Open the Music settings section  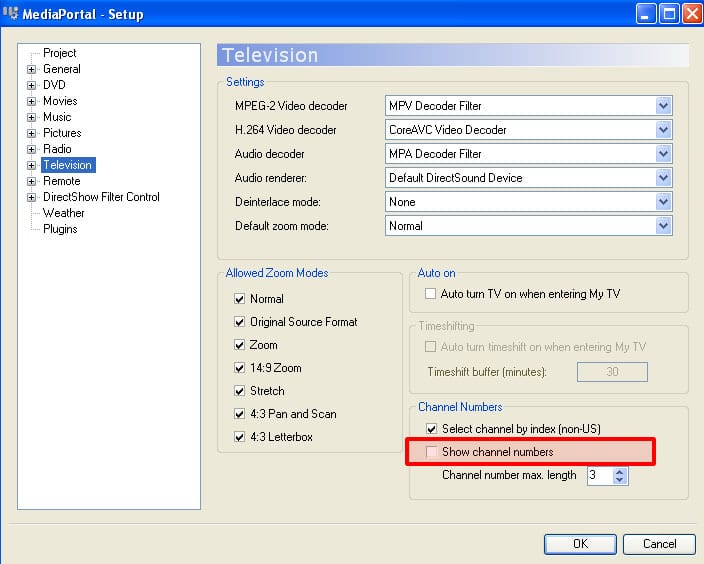tap(57, 117)
